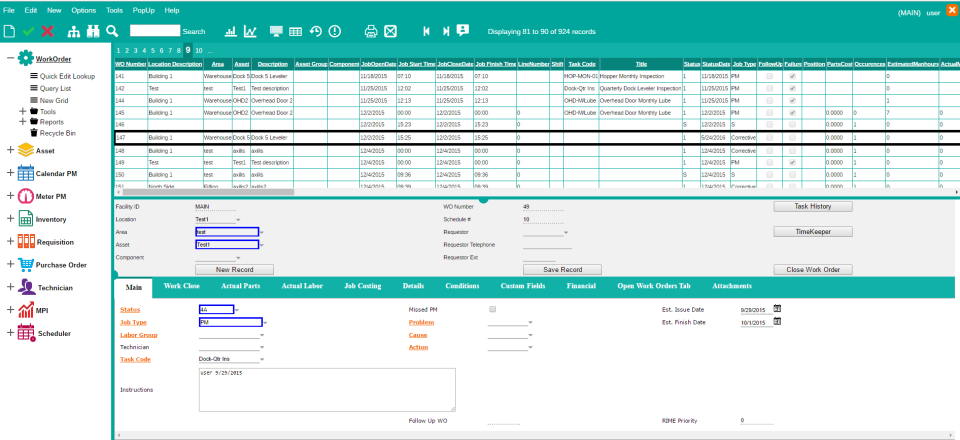The image size is (960, 440).
Task: Open the Problem dropdown list
Action: coord(531,322)
